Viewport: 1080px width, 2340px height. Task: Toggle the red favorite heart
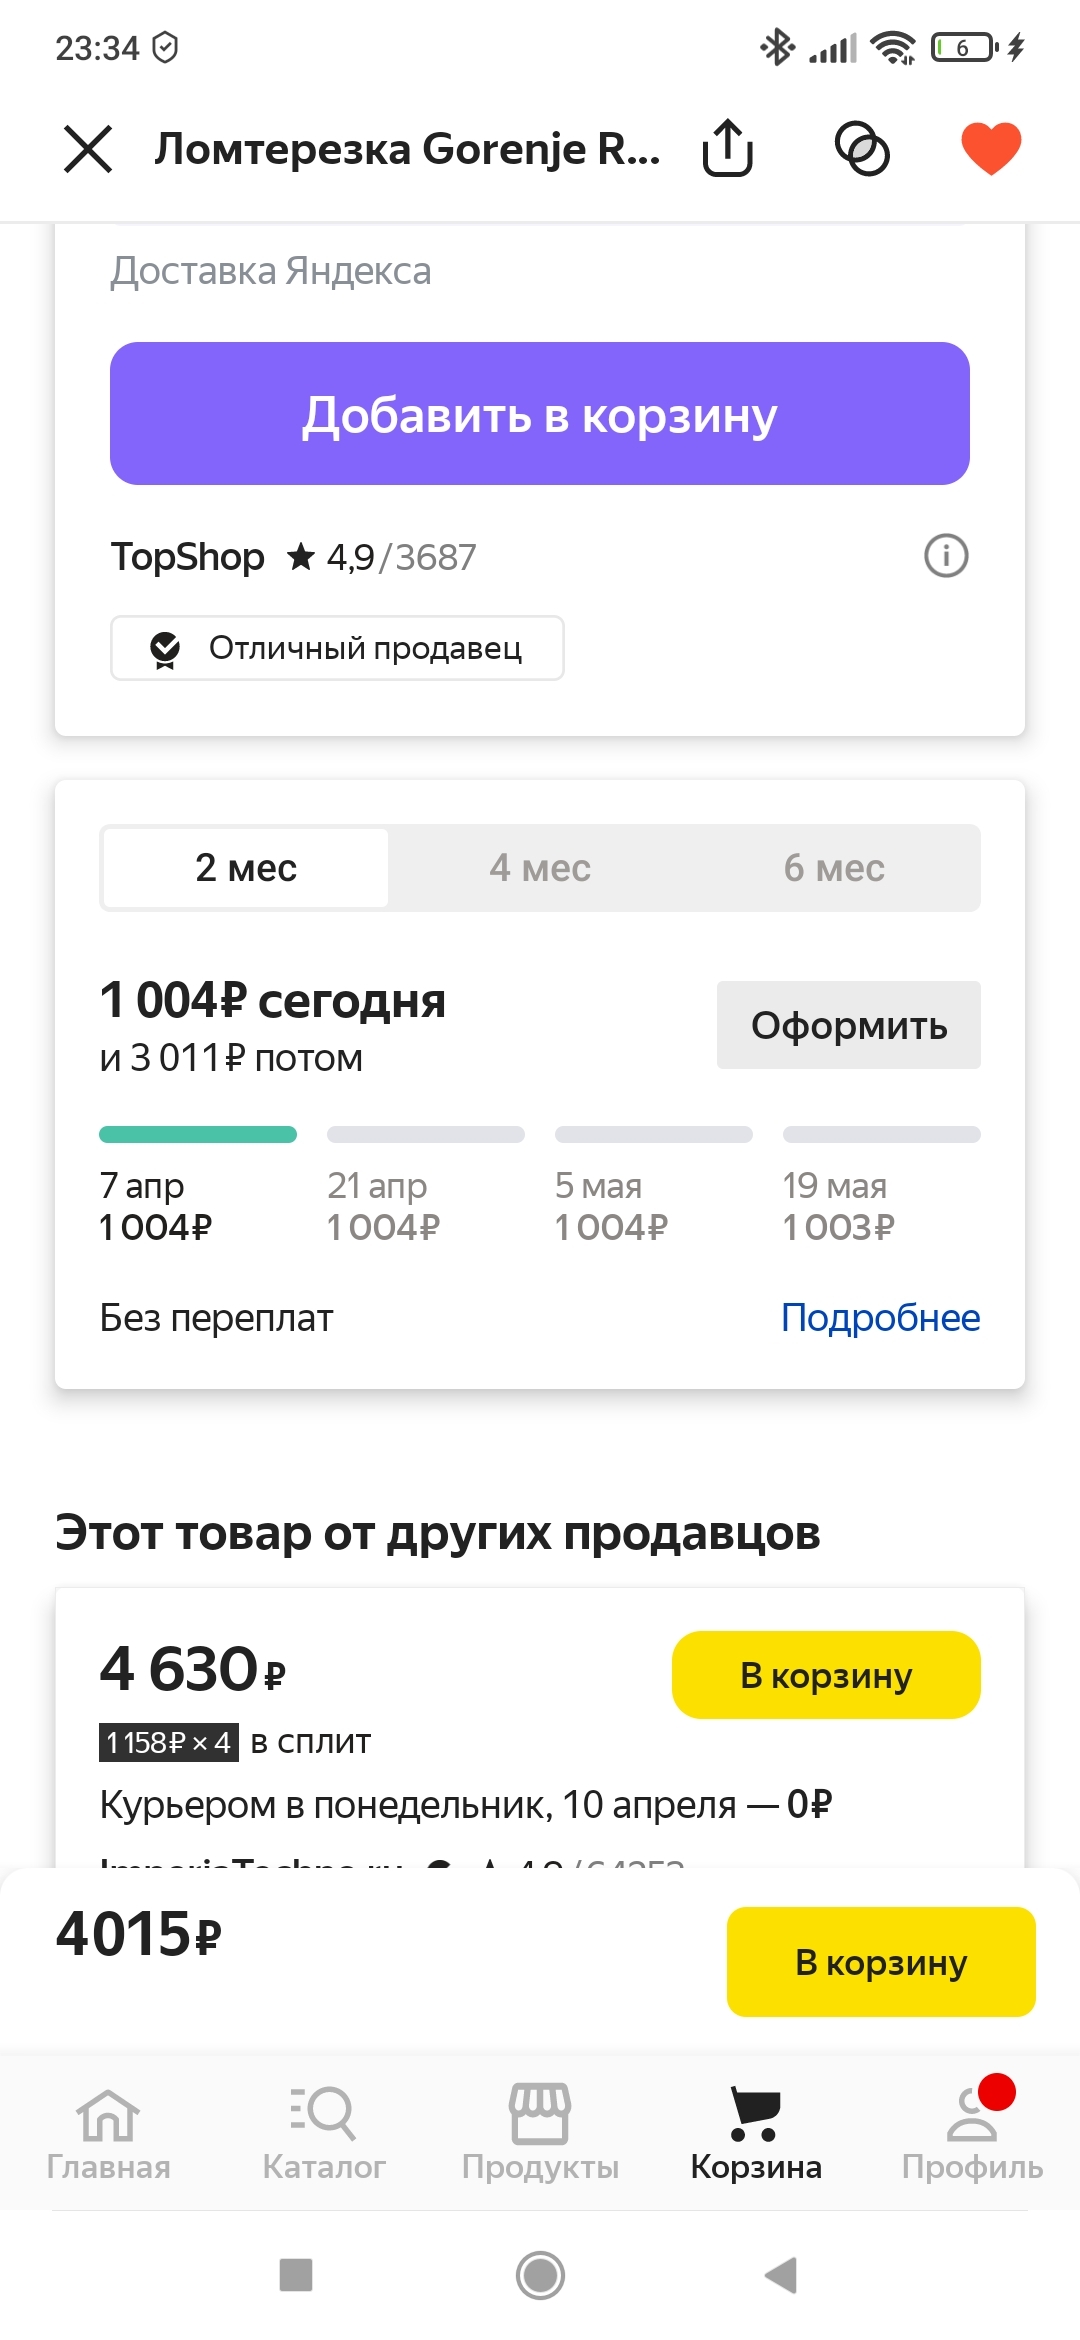click(990, 149)
